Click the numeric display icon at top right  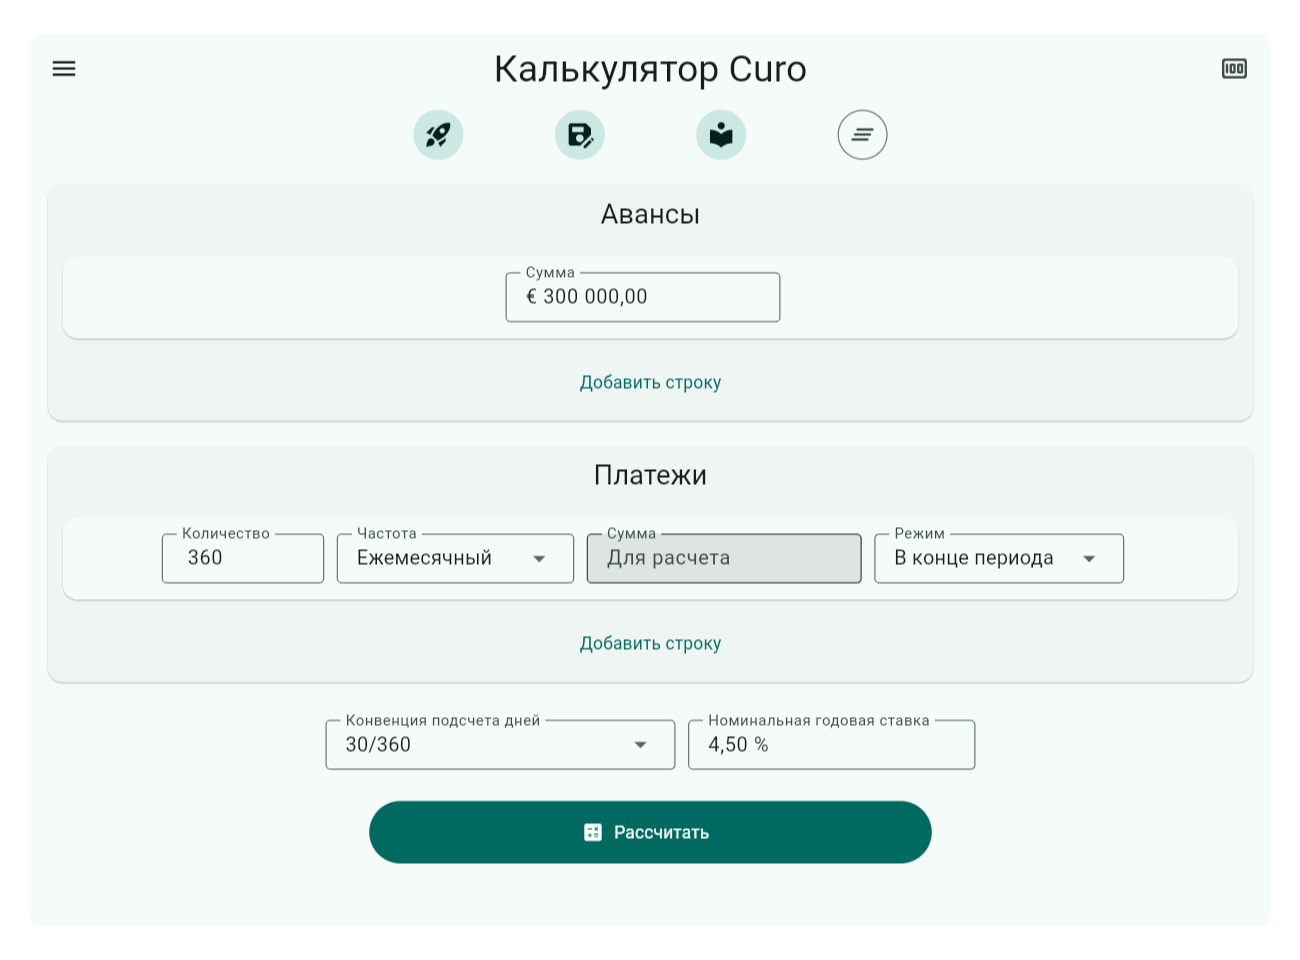1234,68
